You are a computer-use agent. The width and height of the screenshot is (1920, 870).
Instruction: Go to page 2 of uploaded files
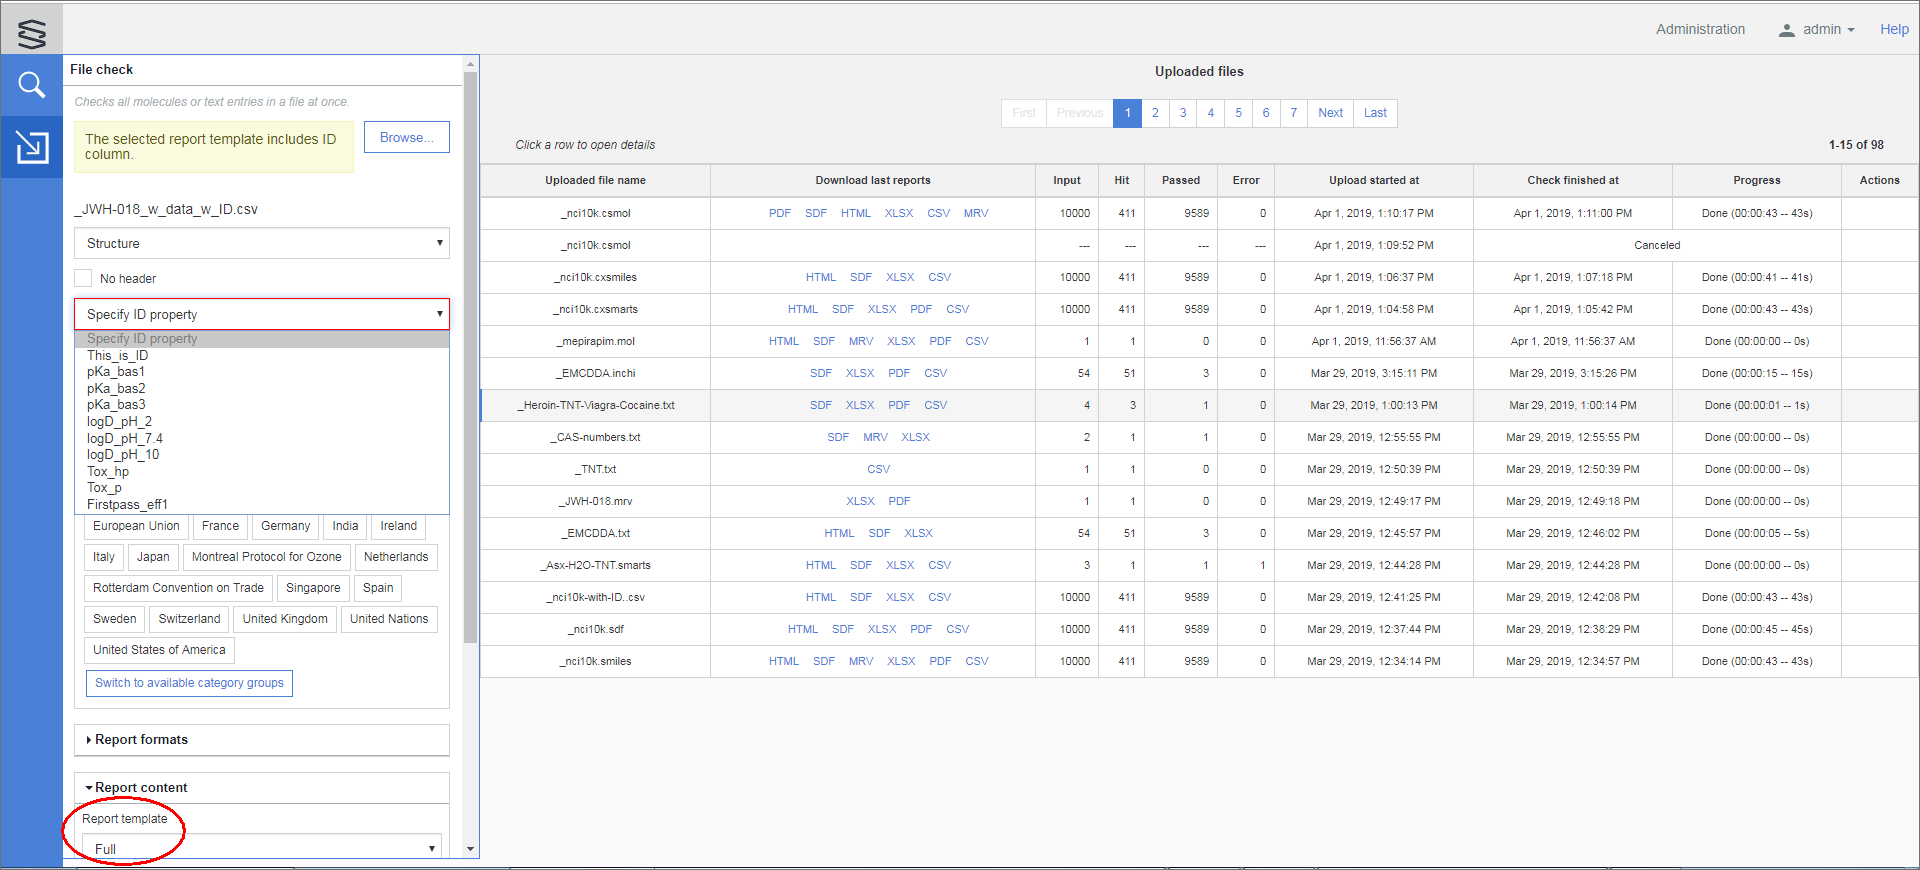click(x=1155, y=113)
